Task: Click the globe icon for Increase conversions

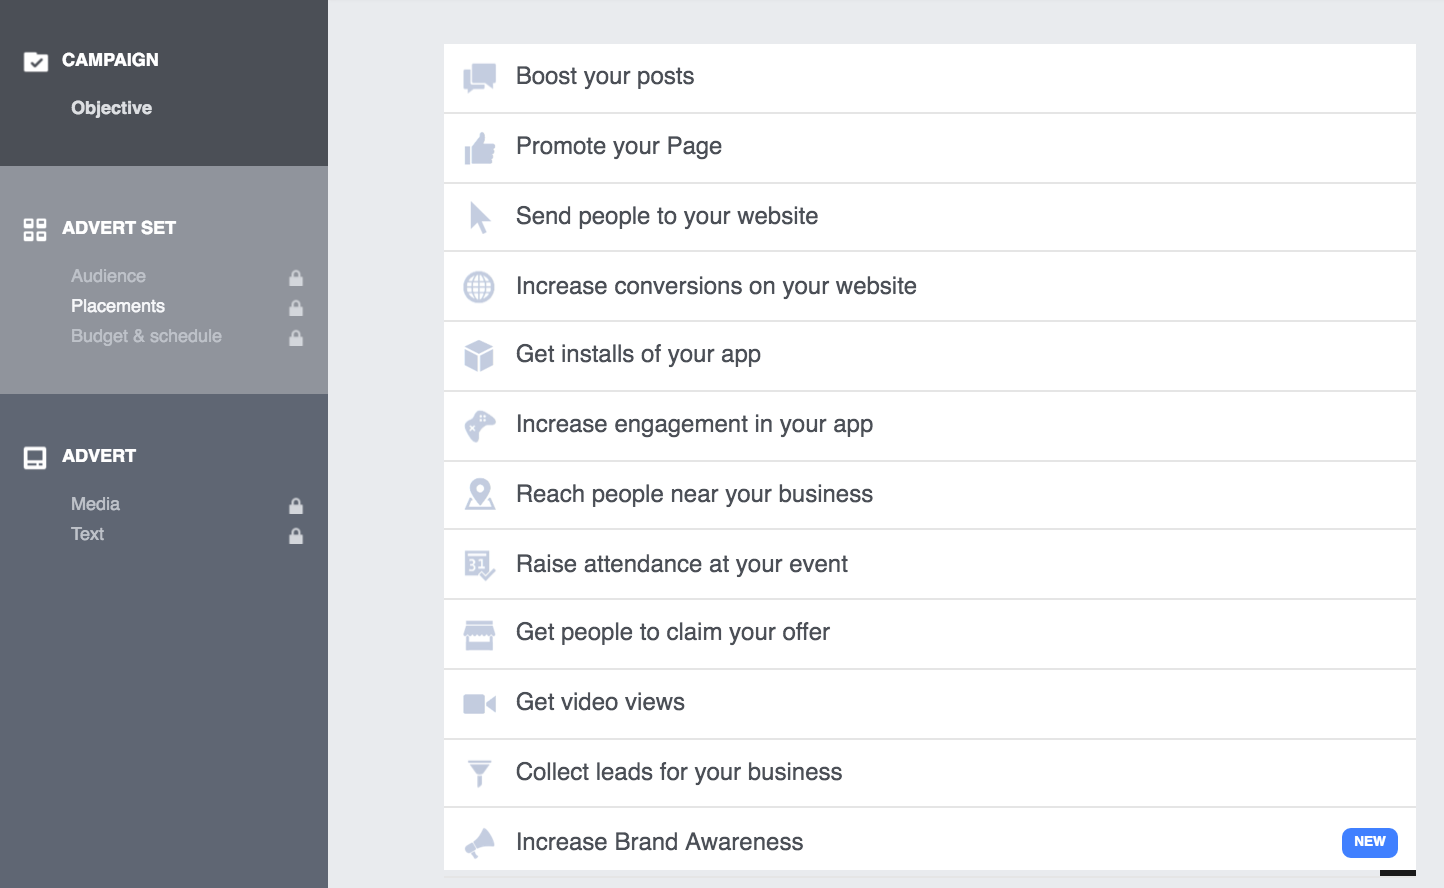Action: tap(479, 287)
